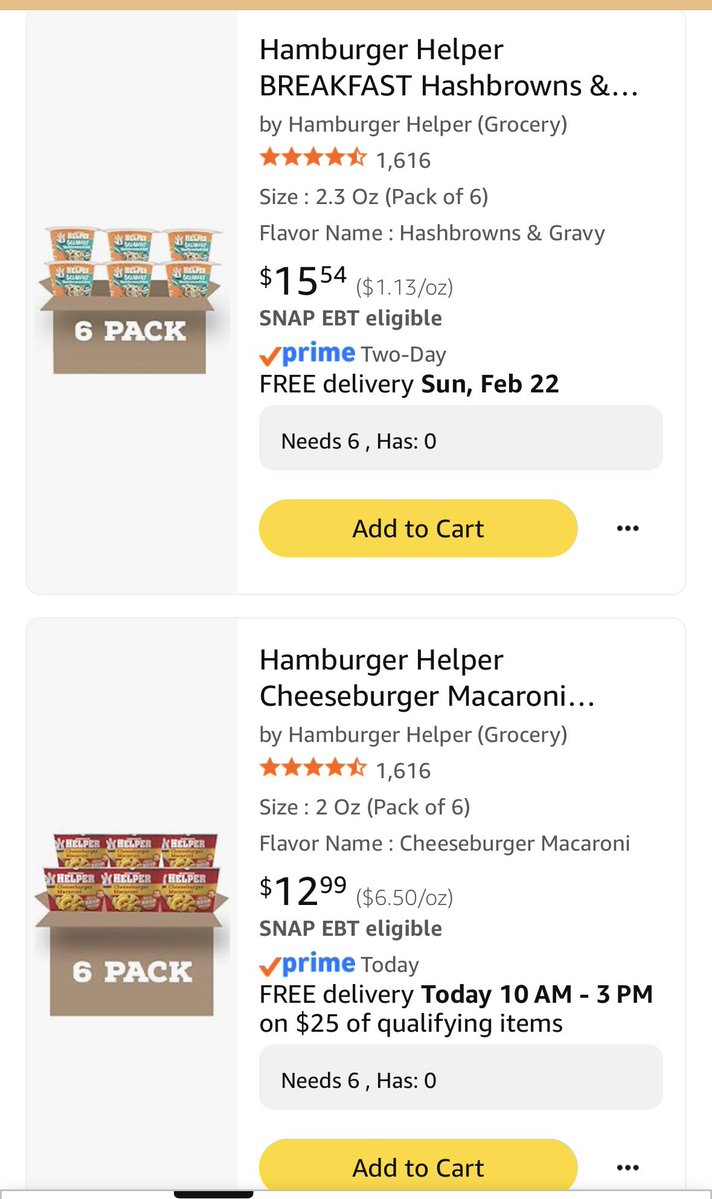Click star rating of Hashbrowns & Gravy product
The image size is (712, 1199).
pyautogui.click(x=313, y=158)
